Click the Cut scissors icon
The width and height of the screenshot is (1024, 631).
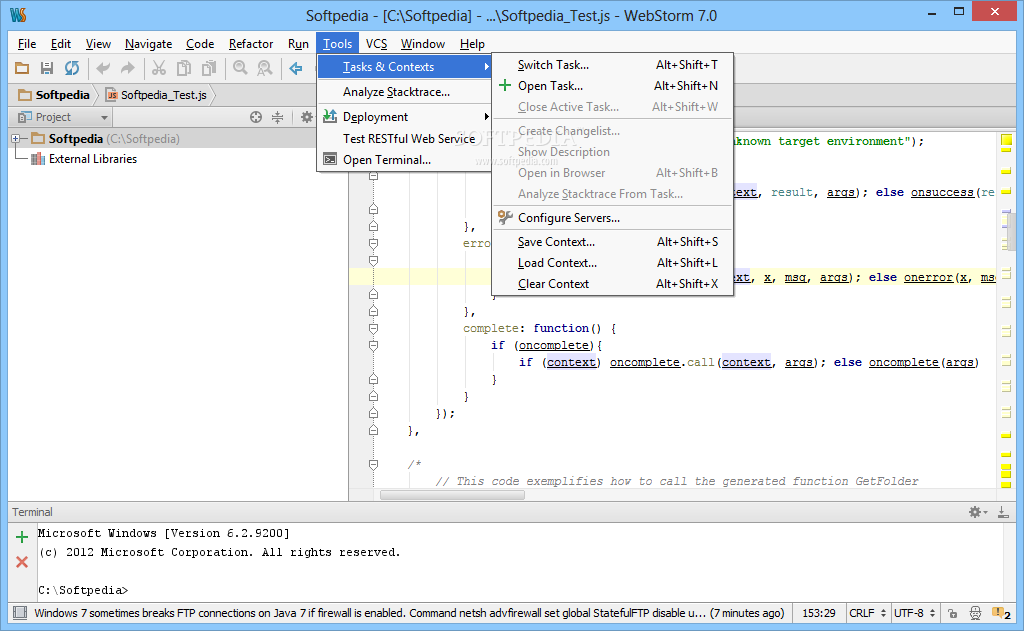[159, 68]
